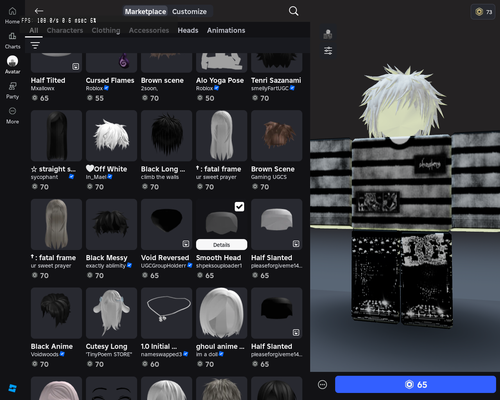Screen dimensions: 500x400
Task: Click creator name Voidwoods
Action: tap(45, 354)
